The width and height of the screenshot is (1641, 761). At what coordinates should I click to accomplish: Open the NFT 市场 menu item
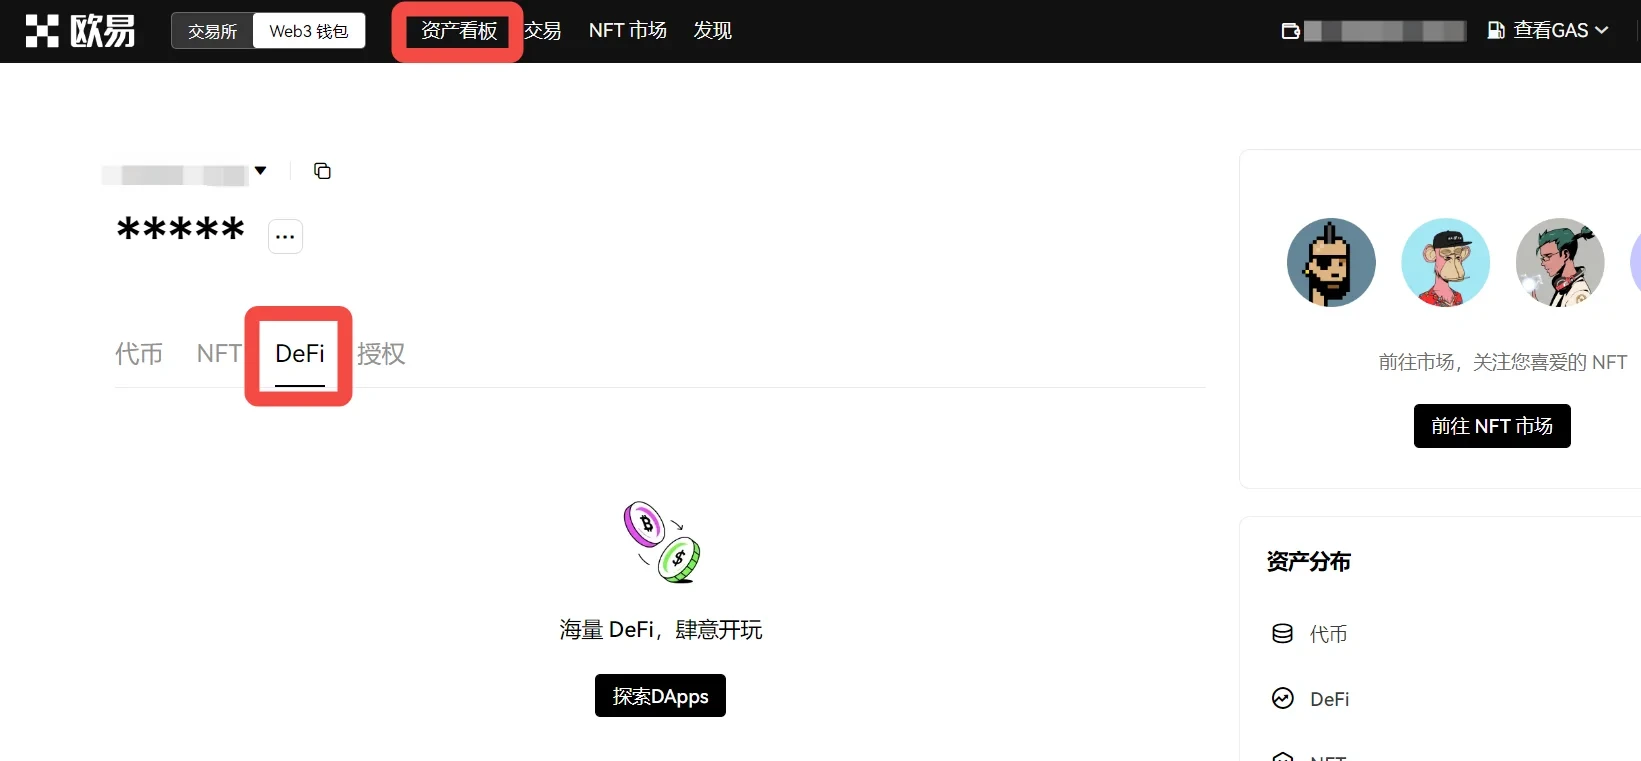(x=627, y=31)
